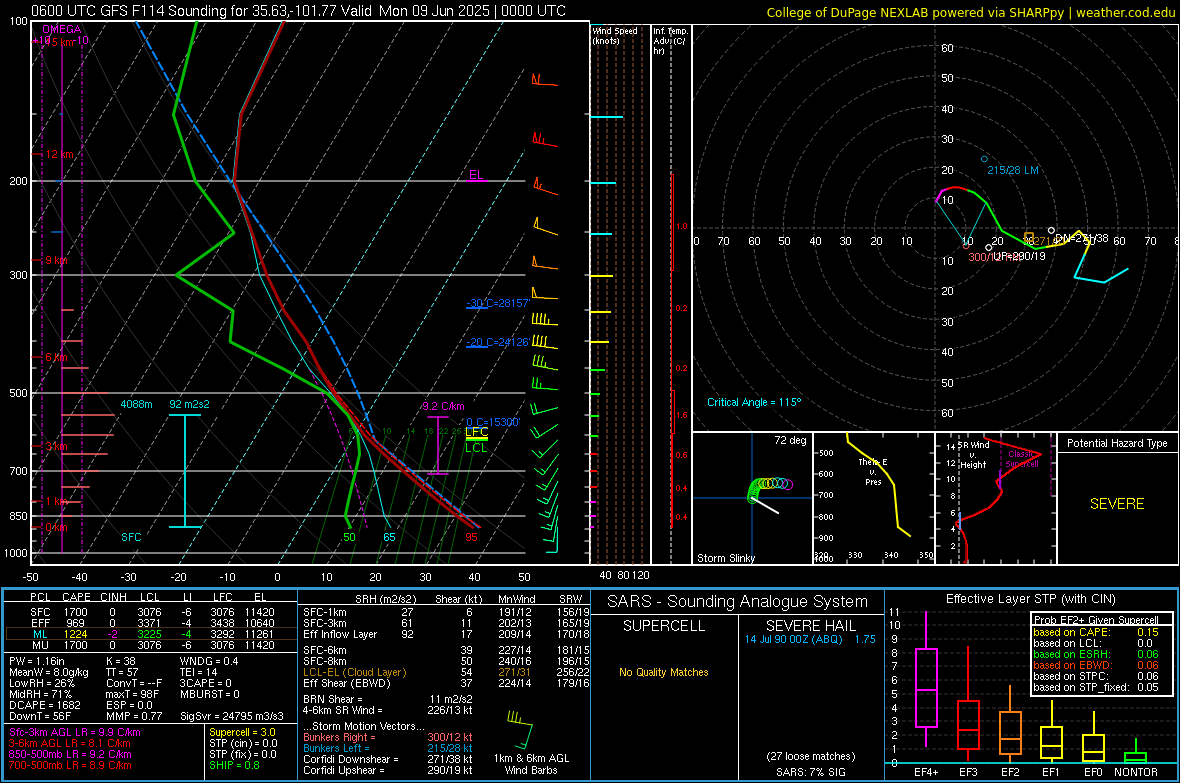Click the SUPERCELL analogue column header
This screenshot has width=1180, height=783.
pos(664,626)
